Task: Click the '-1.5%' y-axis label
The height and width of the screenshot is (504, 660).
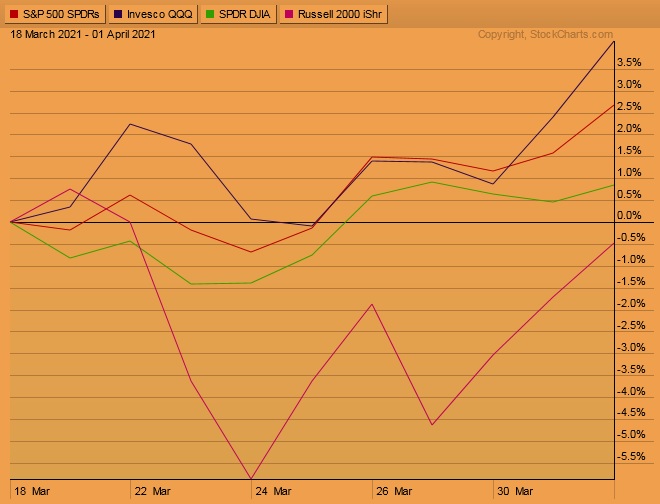Action: pos(631,281)
